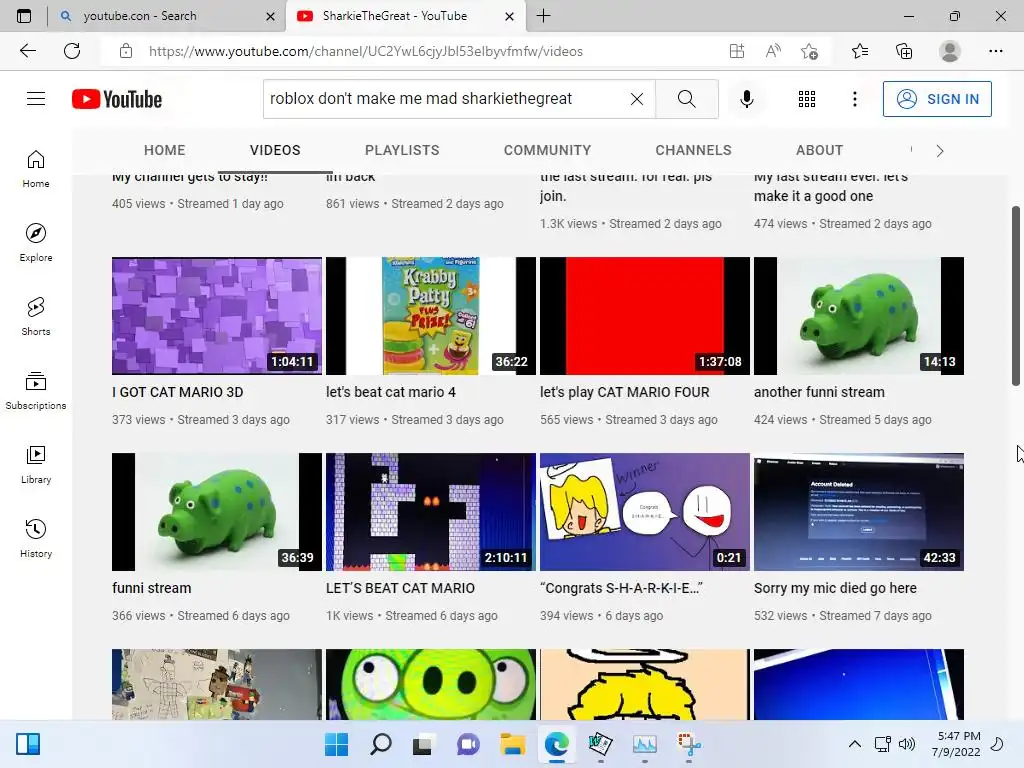Open Edge Favorites list icon
The height and width of the screenshot is (768, 1024).
[860, 51]
